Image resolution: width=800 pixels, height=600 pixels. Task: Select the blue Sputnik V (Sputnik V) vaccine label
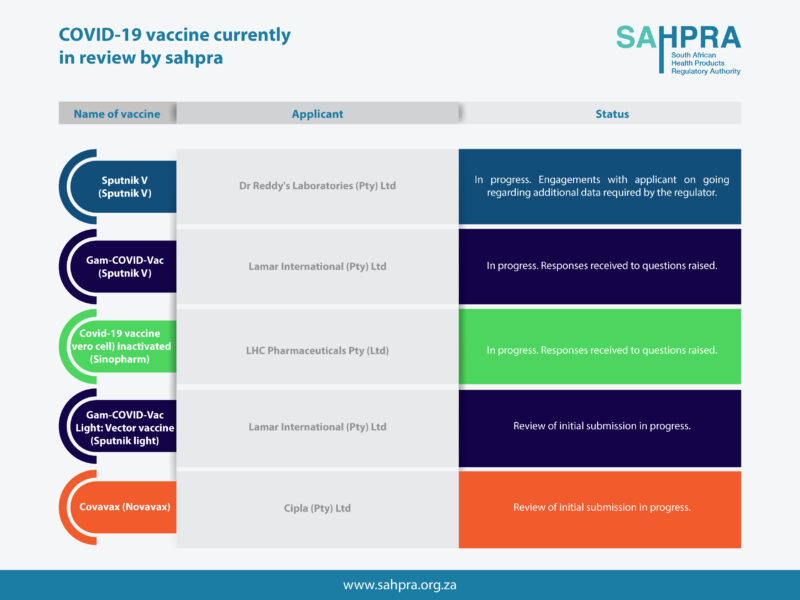pyautogui.click(x=126, y=187)
